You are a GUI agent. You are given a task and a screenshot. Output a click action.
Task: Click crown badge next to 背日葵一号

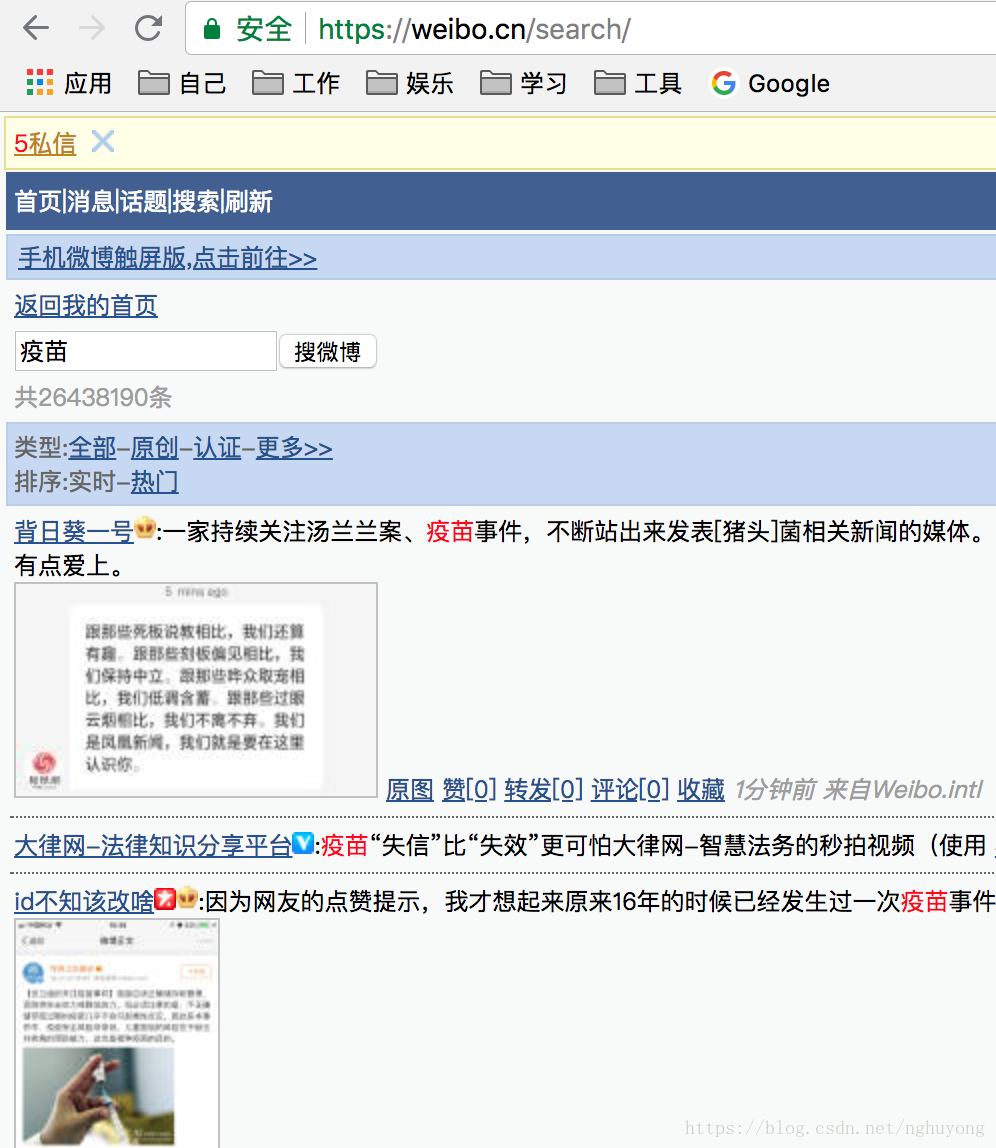coord(145,527)
